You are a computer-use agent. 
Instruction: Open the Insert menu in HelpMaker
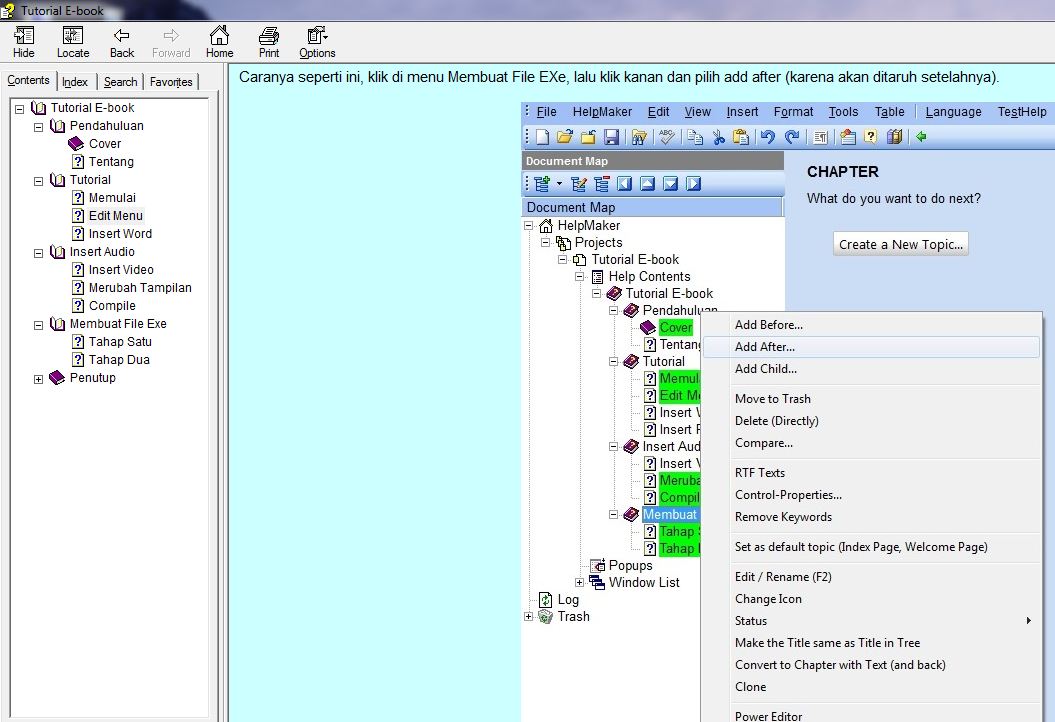742,112
